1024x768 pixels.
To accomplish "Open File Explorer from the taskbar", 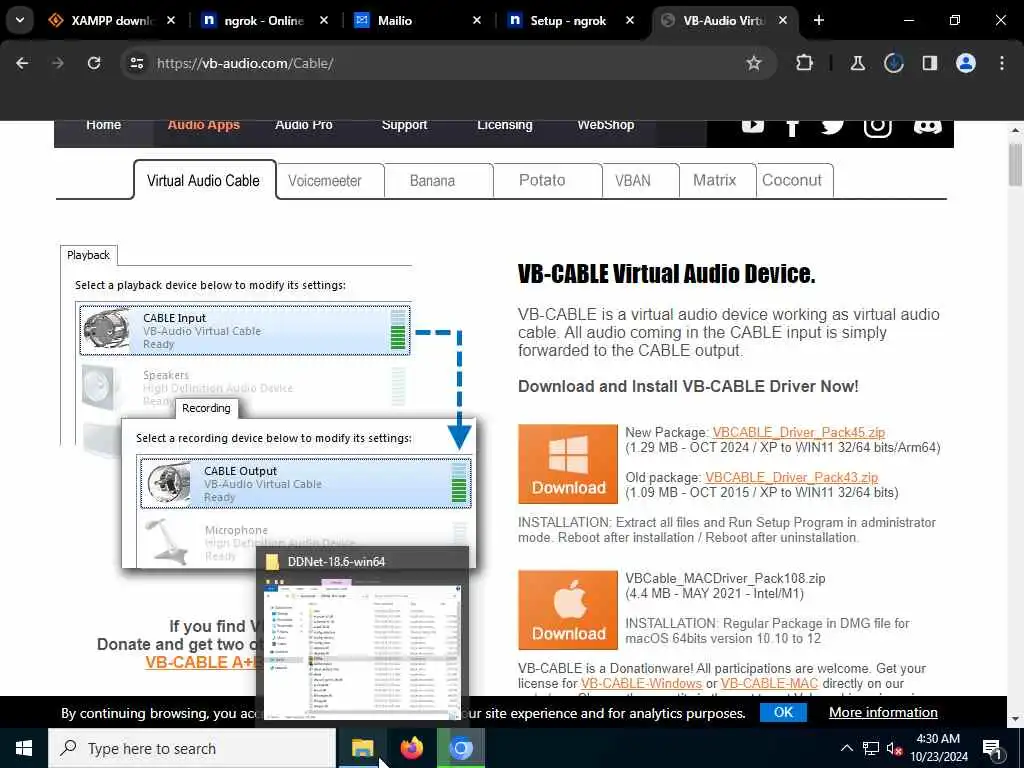I will pos(362,748).
